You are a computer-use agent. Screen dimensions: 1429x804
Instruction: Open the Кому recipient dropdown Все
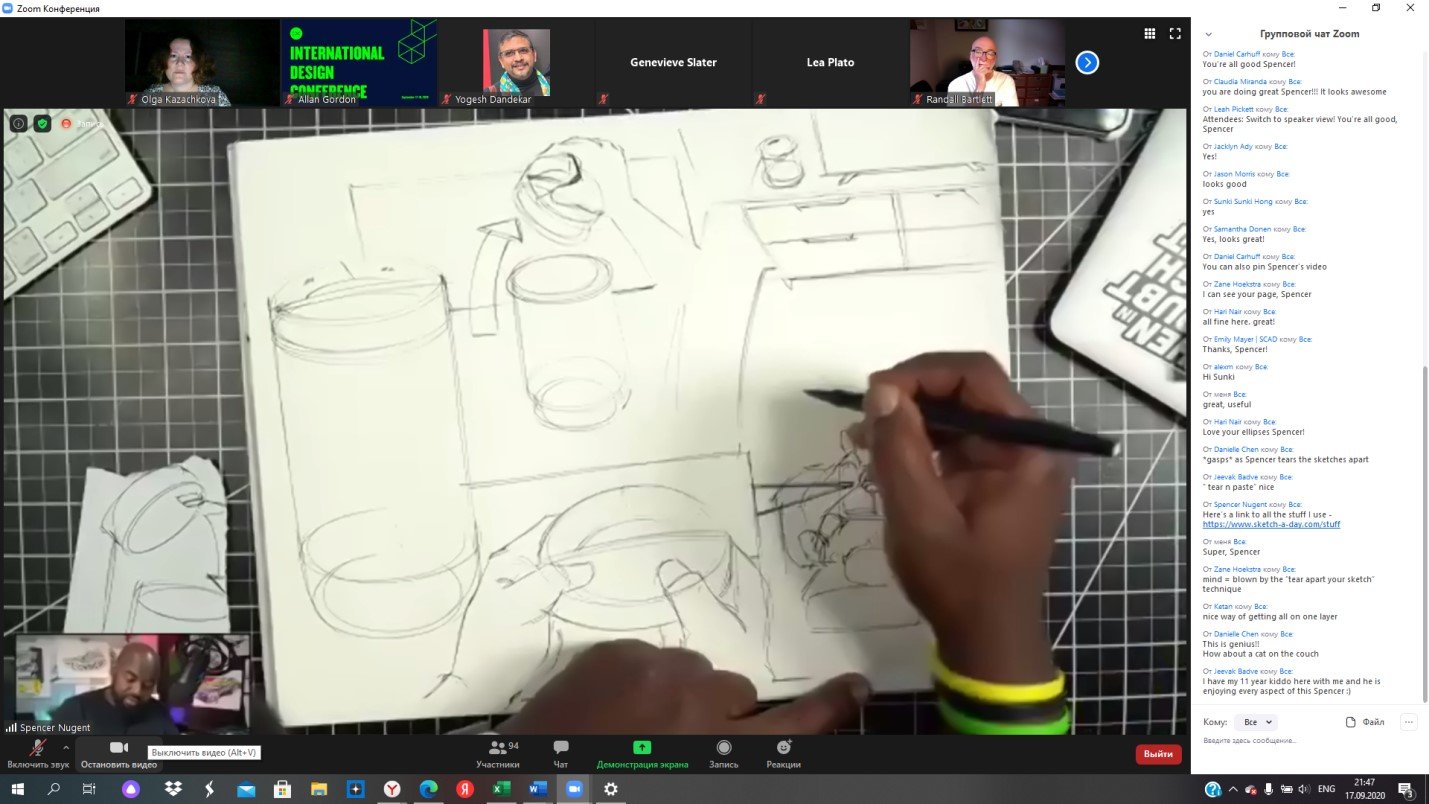click(1255, 721)
